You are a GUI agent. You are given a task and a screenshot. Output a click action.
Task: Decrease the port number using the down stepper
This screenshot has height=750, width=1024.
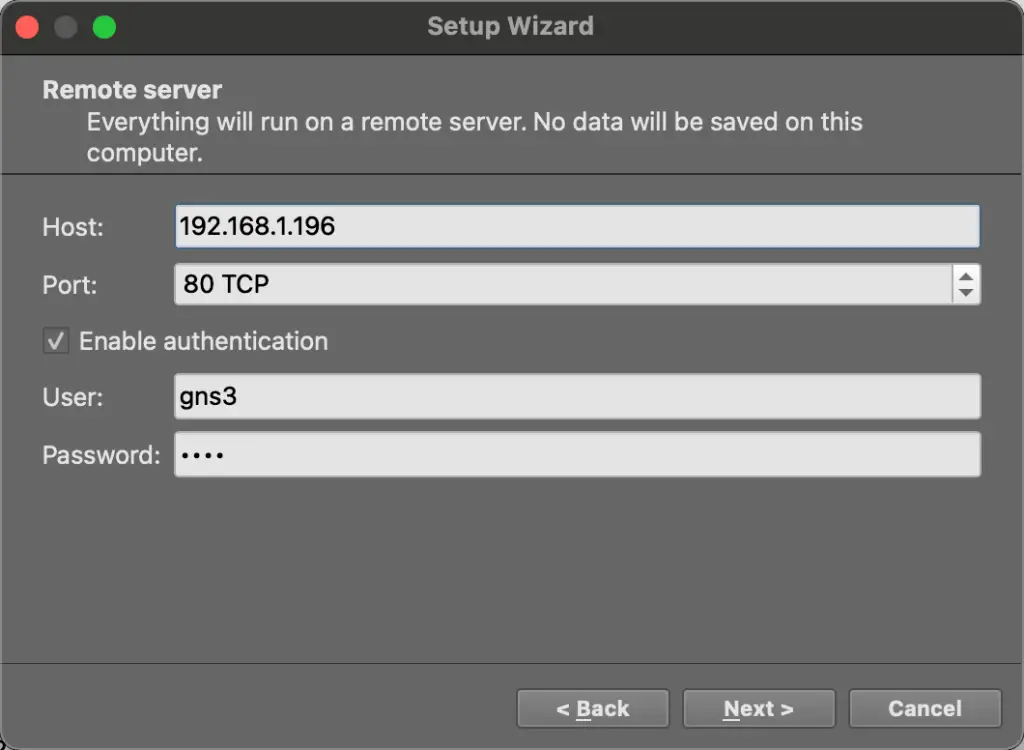[x=966, y=292]
